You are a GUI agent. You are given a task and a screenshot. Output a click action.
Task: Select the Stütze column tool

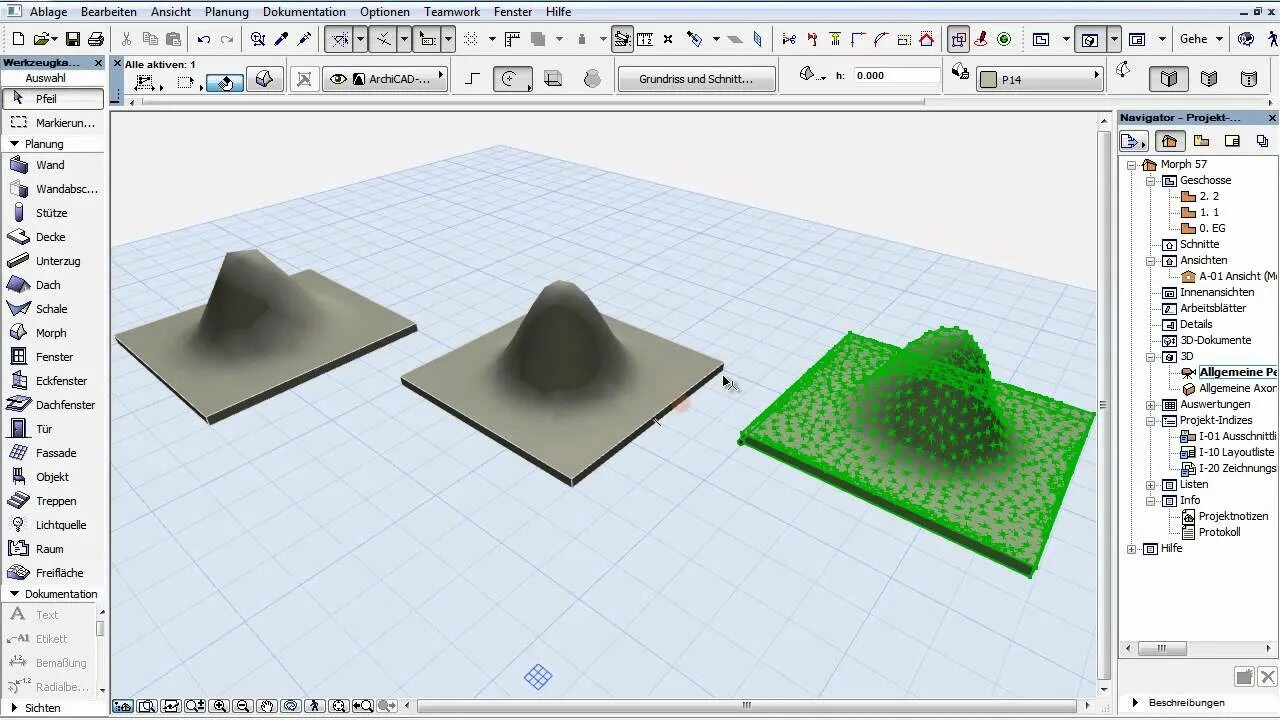coord(52,213)
